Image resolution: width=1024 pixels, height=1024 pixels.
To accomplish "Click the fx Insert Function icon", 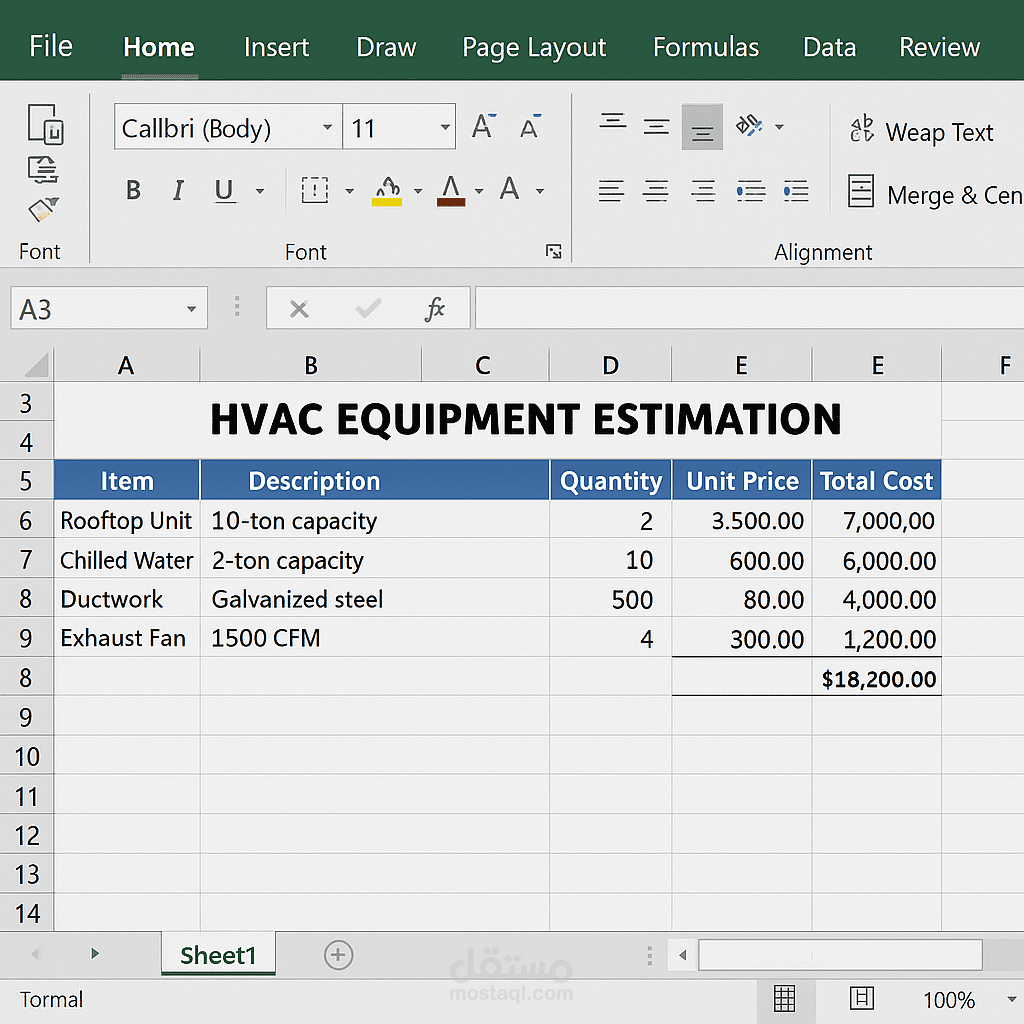I will [x=434, y=308].
